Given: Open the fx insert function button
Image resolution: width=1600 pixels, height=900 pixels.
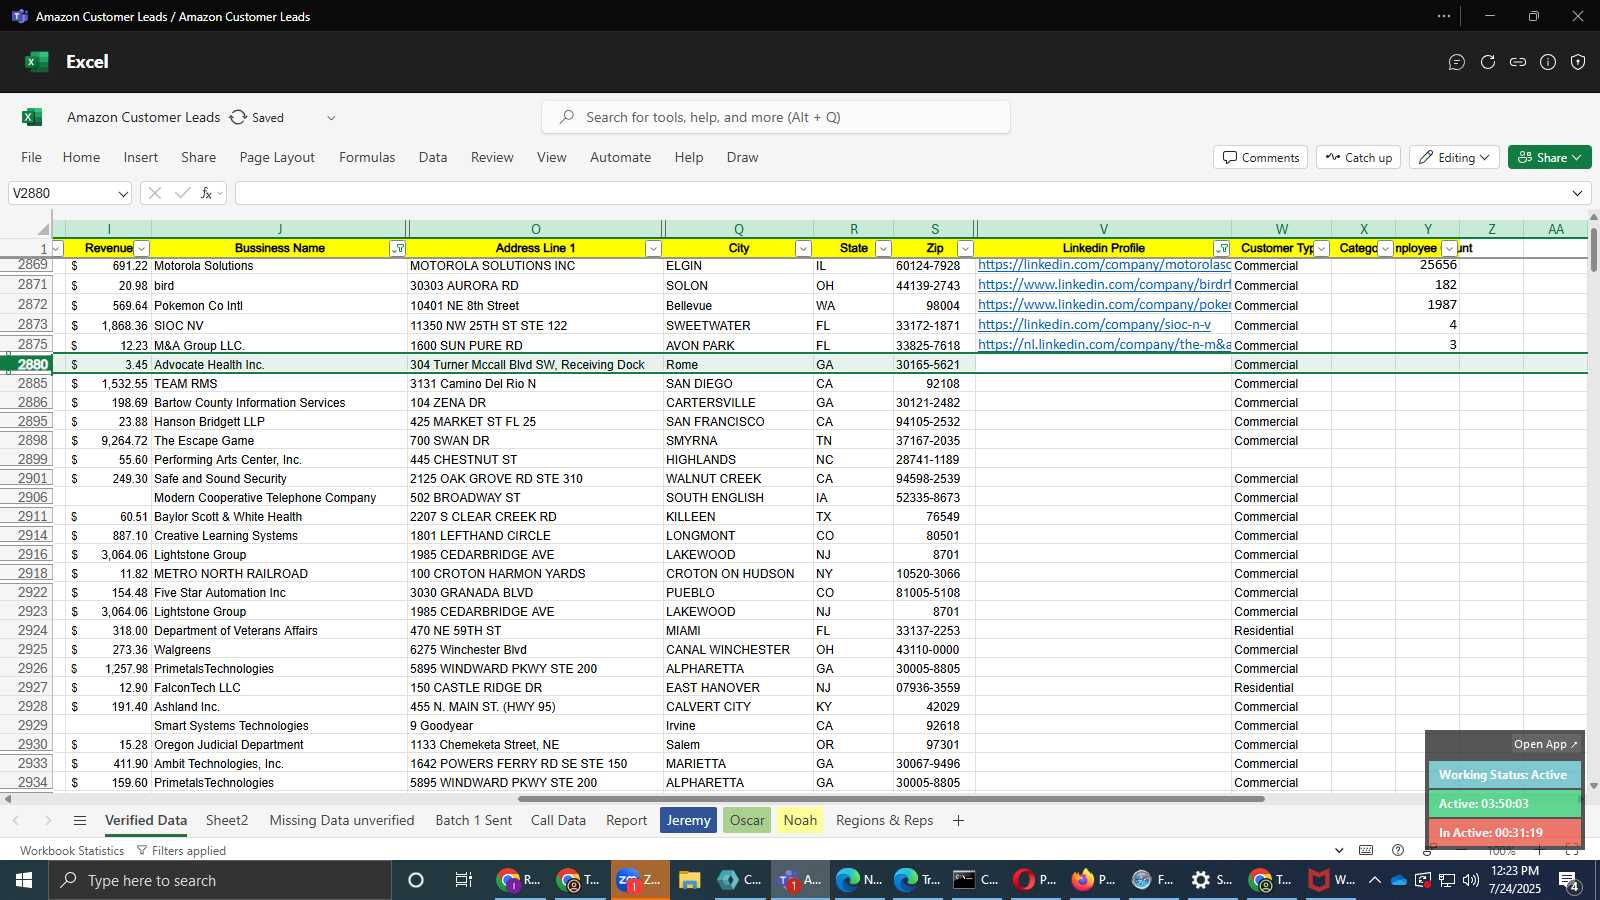Looking at the screenshot, I should coord(207,193).
